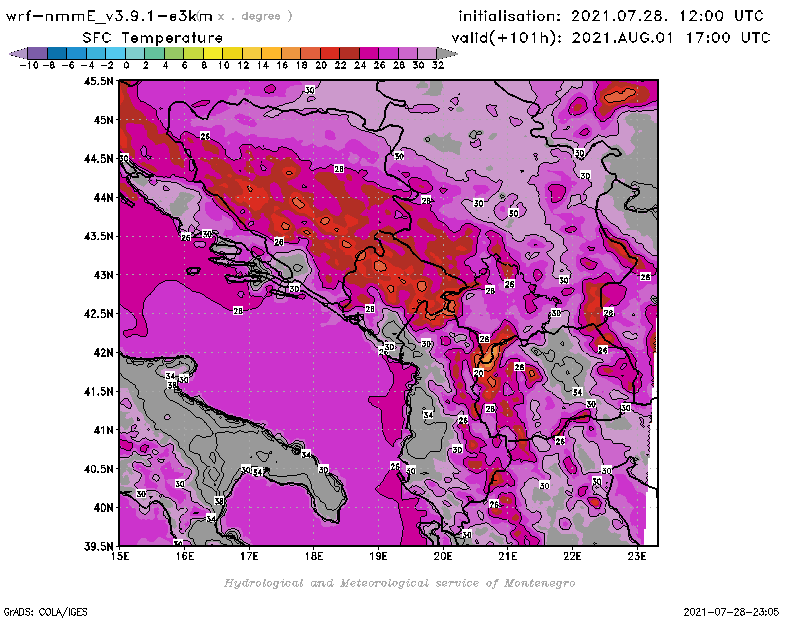This screenshot has height=618, width=800.
Task: Click the '2021-07-28-23:05' timestamp
Action: tap(731, 611)
